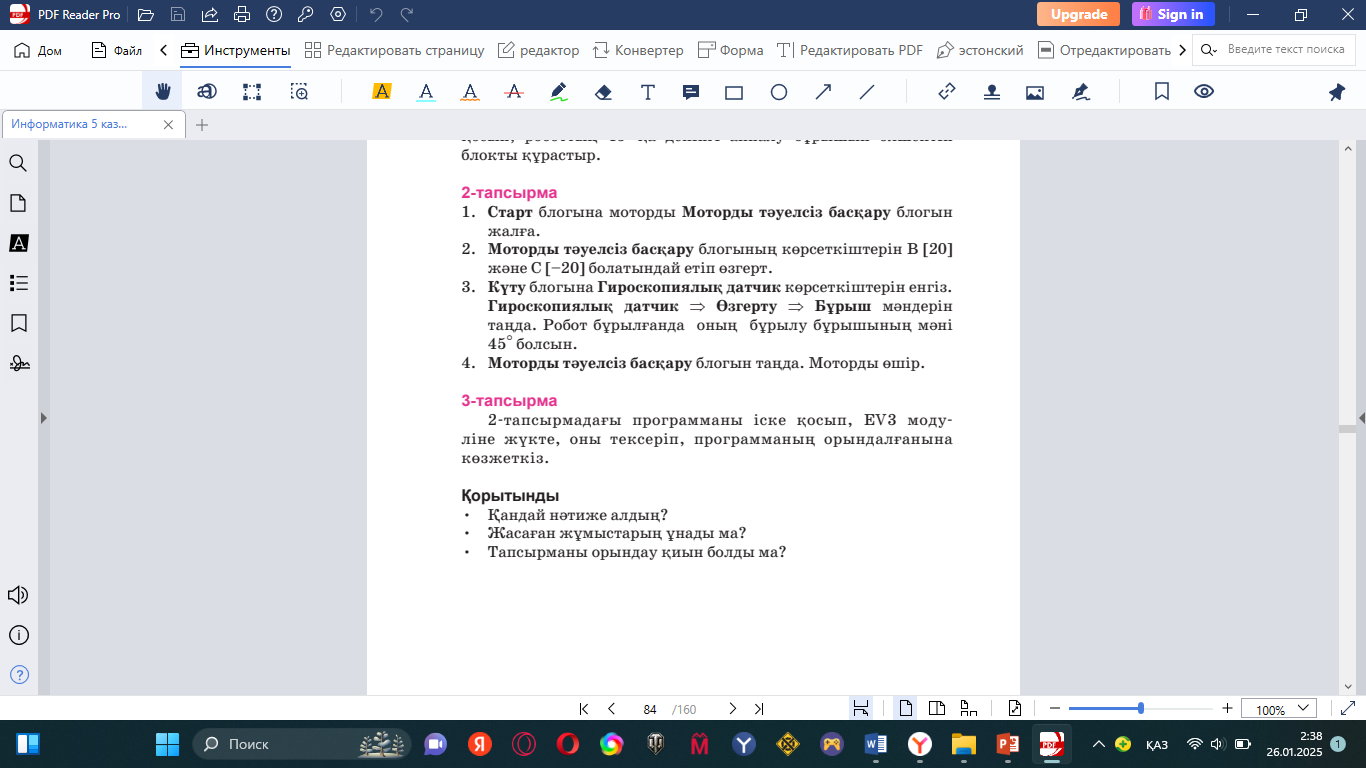Screen dimensions: 1366x768
Task: Toggle annotation visibility eye icon
Action: (x=1204, y=92)
